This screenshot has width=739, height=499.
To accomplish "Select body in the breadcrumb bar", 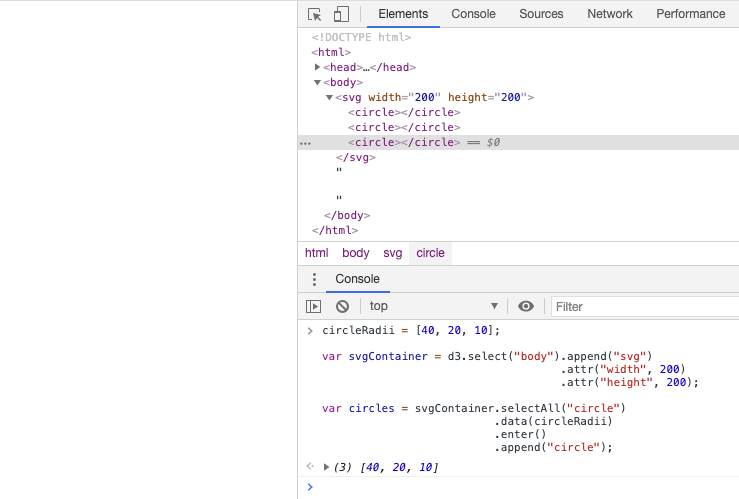I will [x=356, y=253].
